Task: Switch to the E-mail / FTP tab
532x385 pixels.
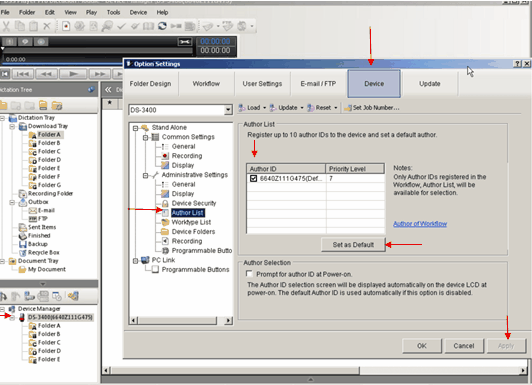Action: point(318,84)
